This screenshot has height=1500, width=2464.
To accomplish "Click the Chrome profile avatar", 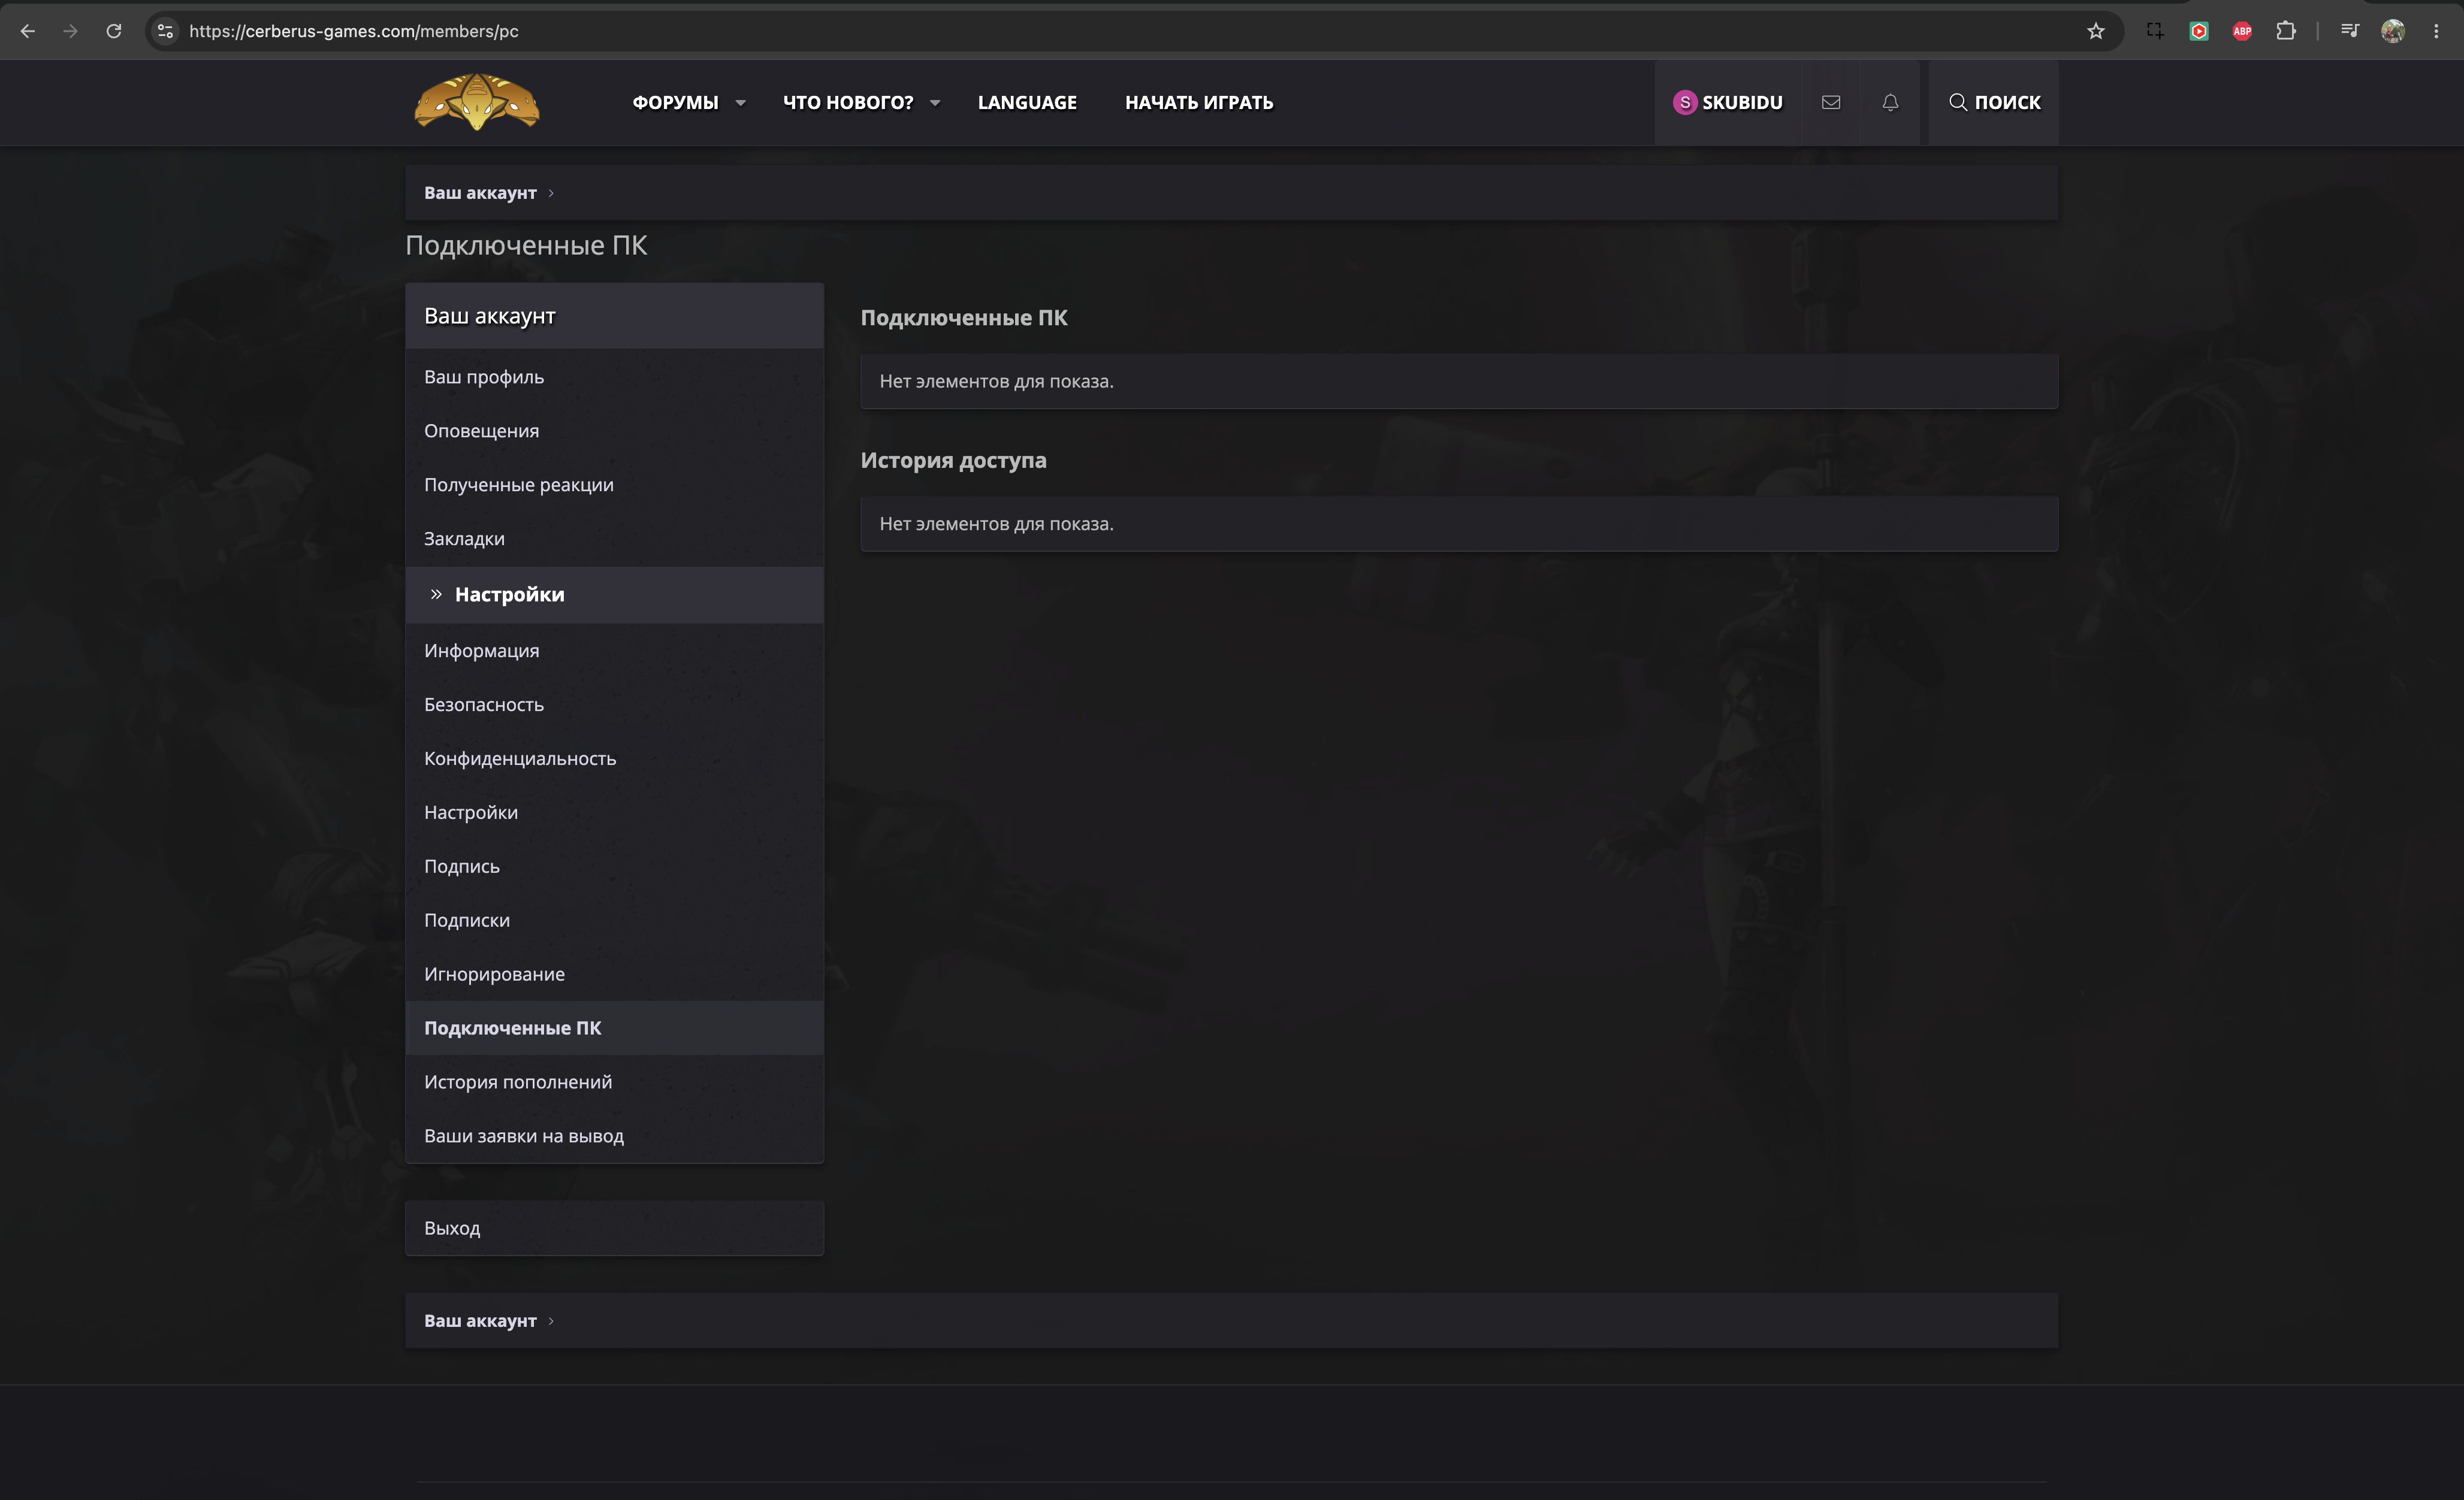I will click(x=2392, y=31).
